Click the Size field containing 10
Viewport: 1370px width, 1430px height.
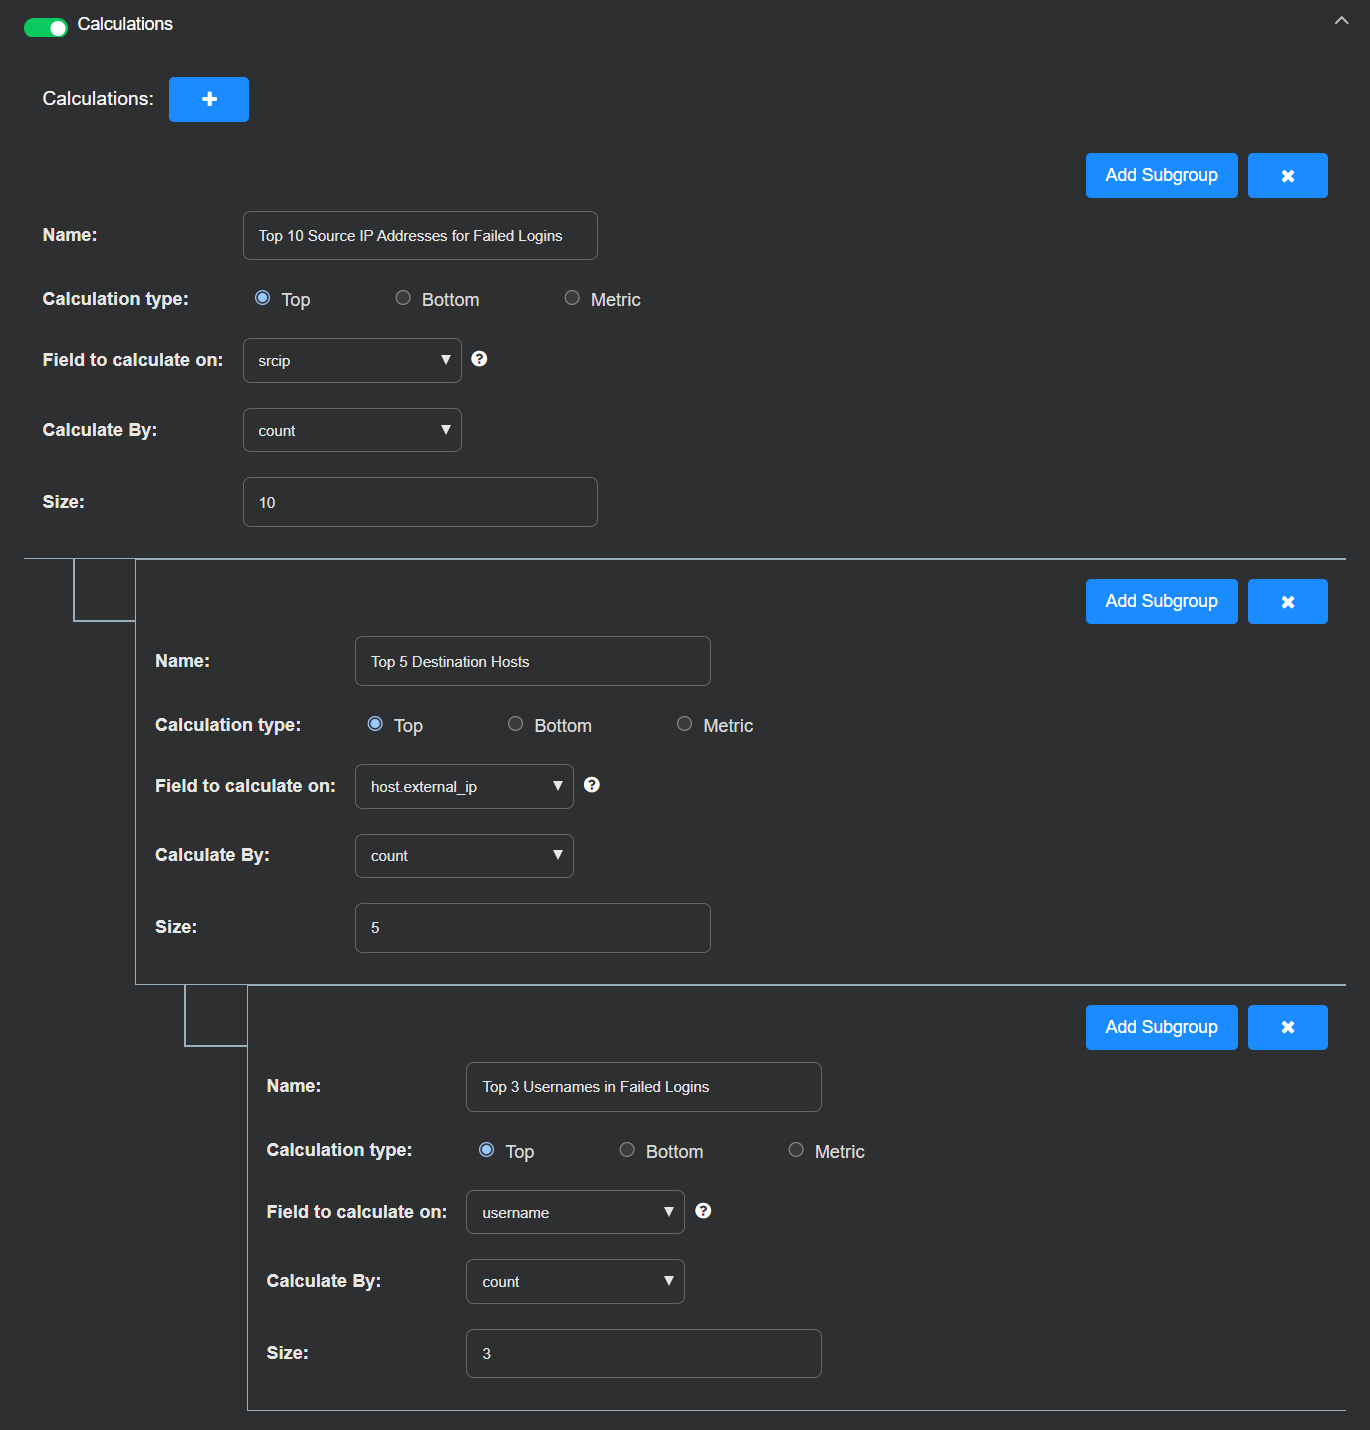[x=420, y=502]
